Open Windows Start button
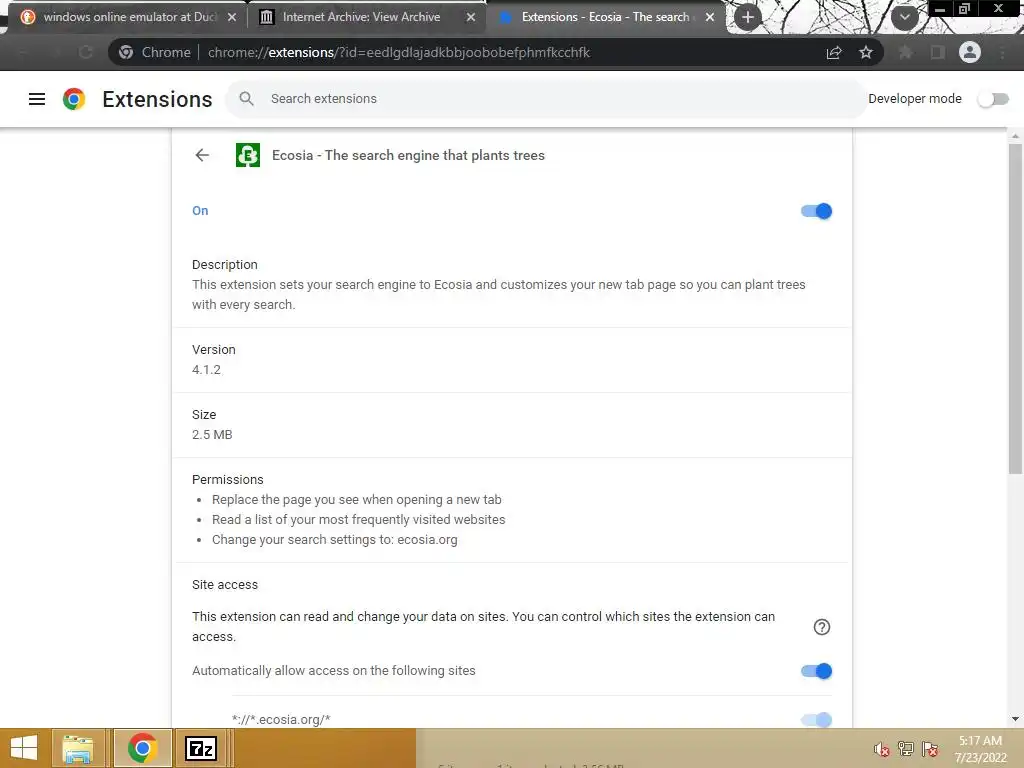This screenshot has height=768, width=1024. [24, 748]
